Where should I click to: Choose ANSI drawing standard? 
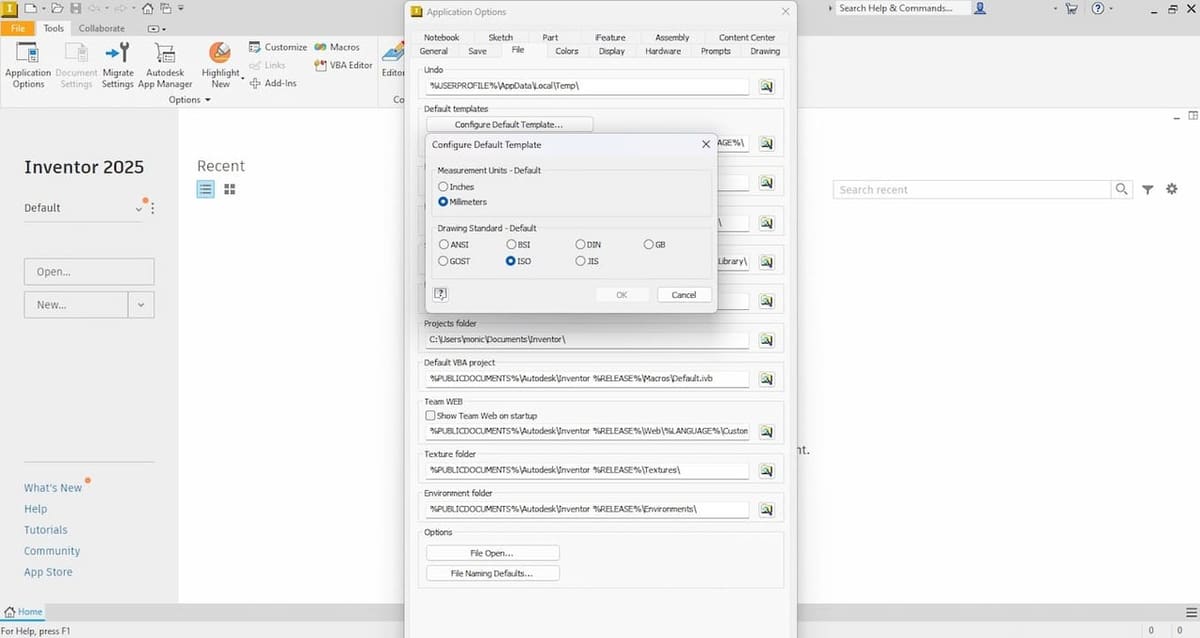454,245
